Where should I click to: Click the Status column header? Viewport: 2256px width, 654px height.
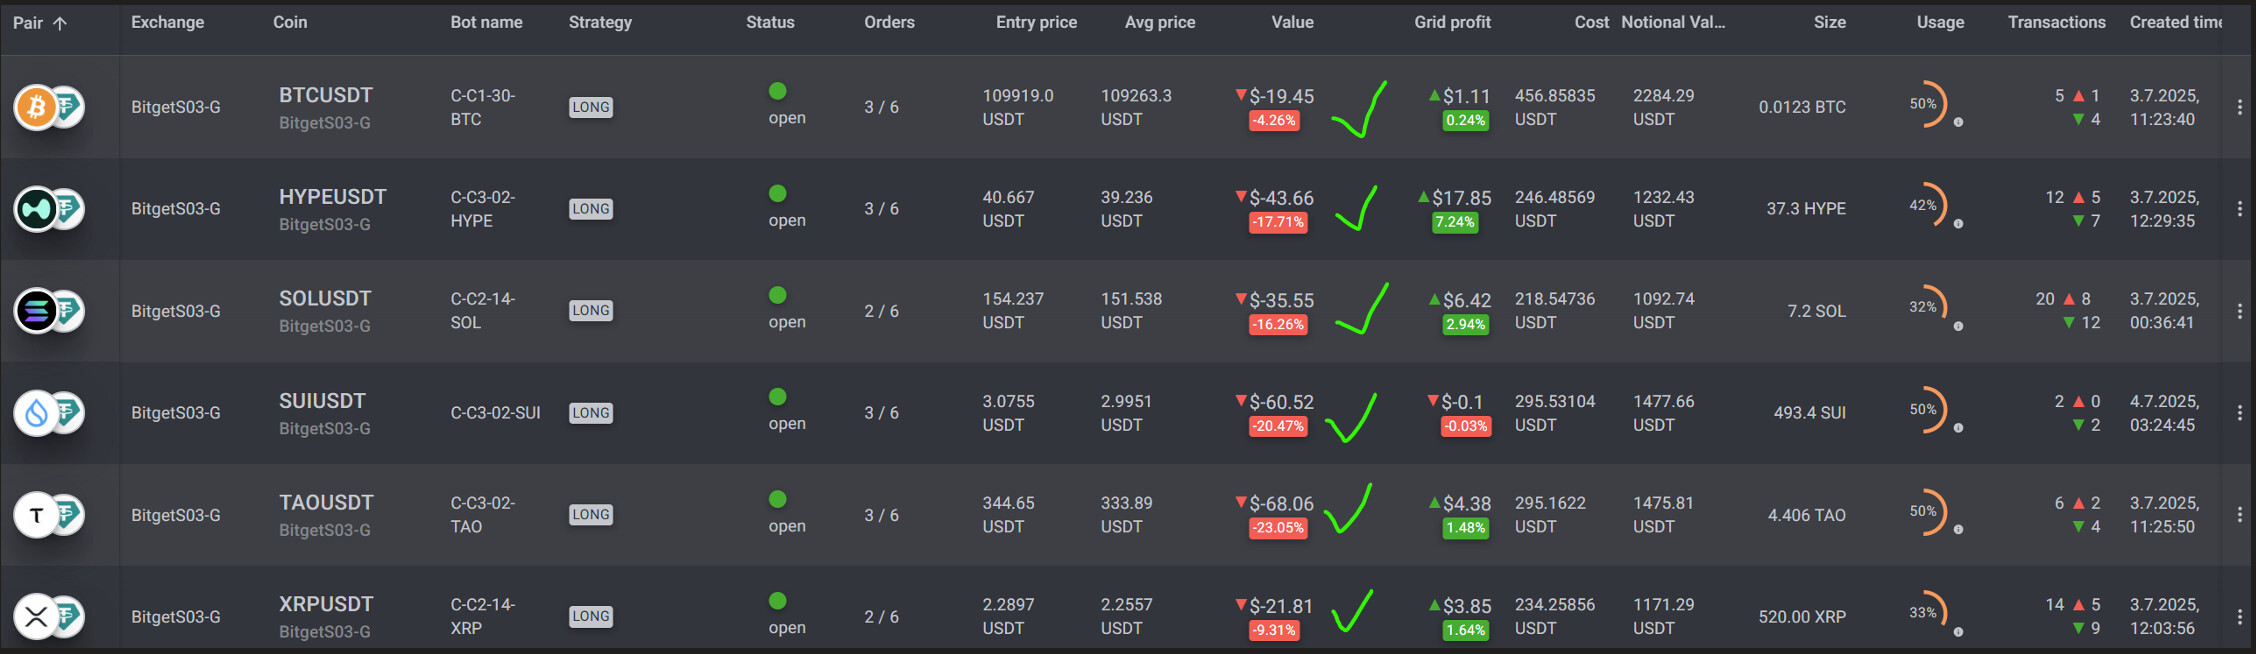(770, 22)
